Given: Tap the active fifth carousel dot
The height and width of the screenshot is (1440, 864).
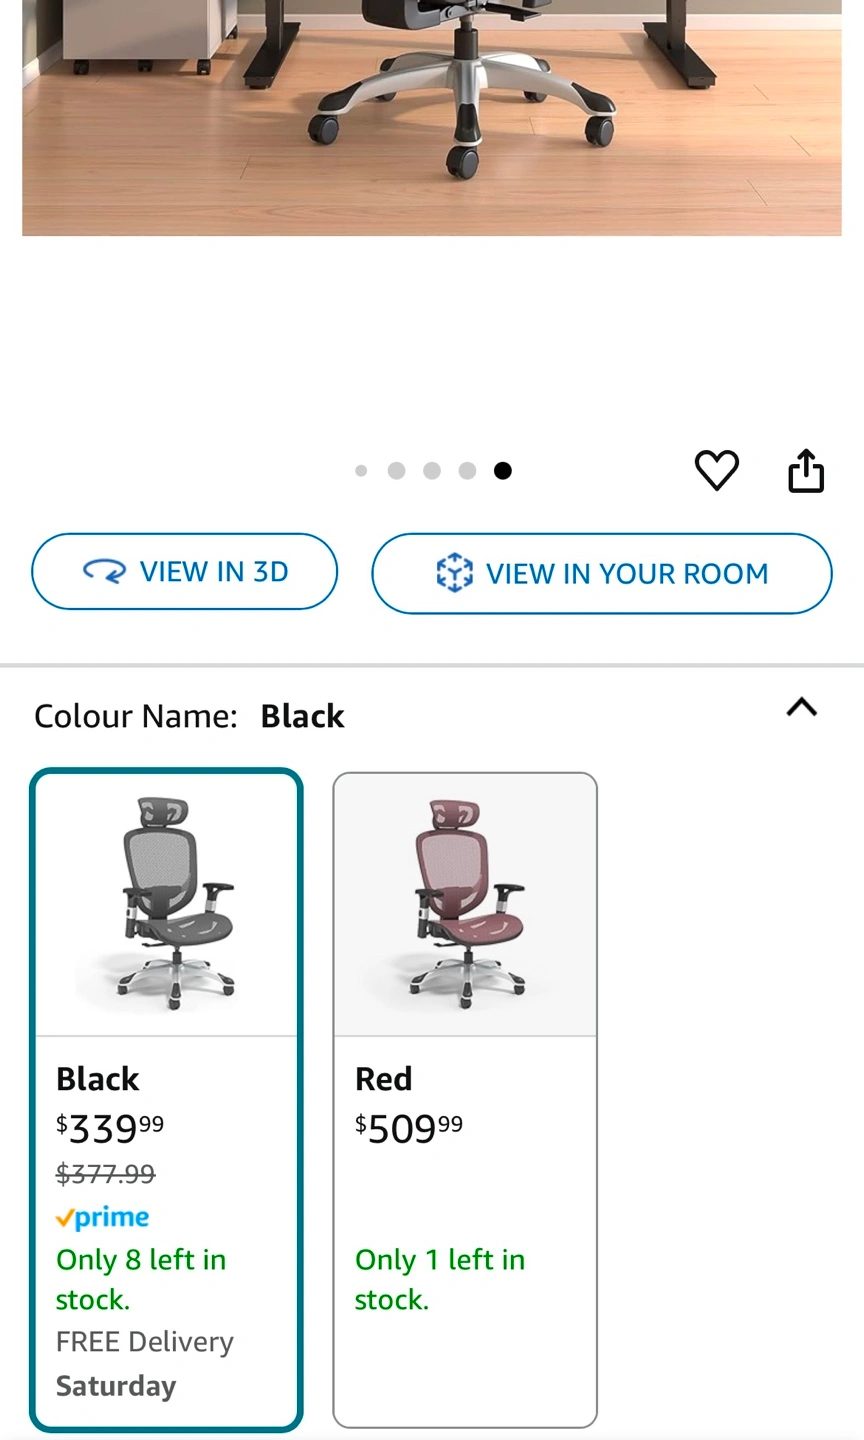Looking at the screenshot, I should pyautogui.click(x=503, y=471).
